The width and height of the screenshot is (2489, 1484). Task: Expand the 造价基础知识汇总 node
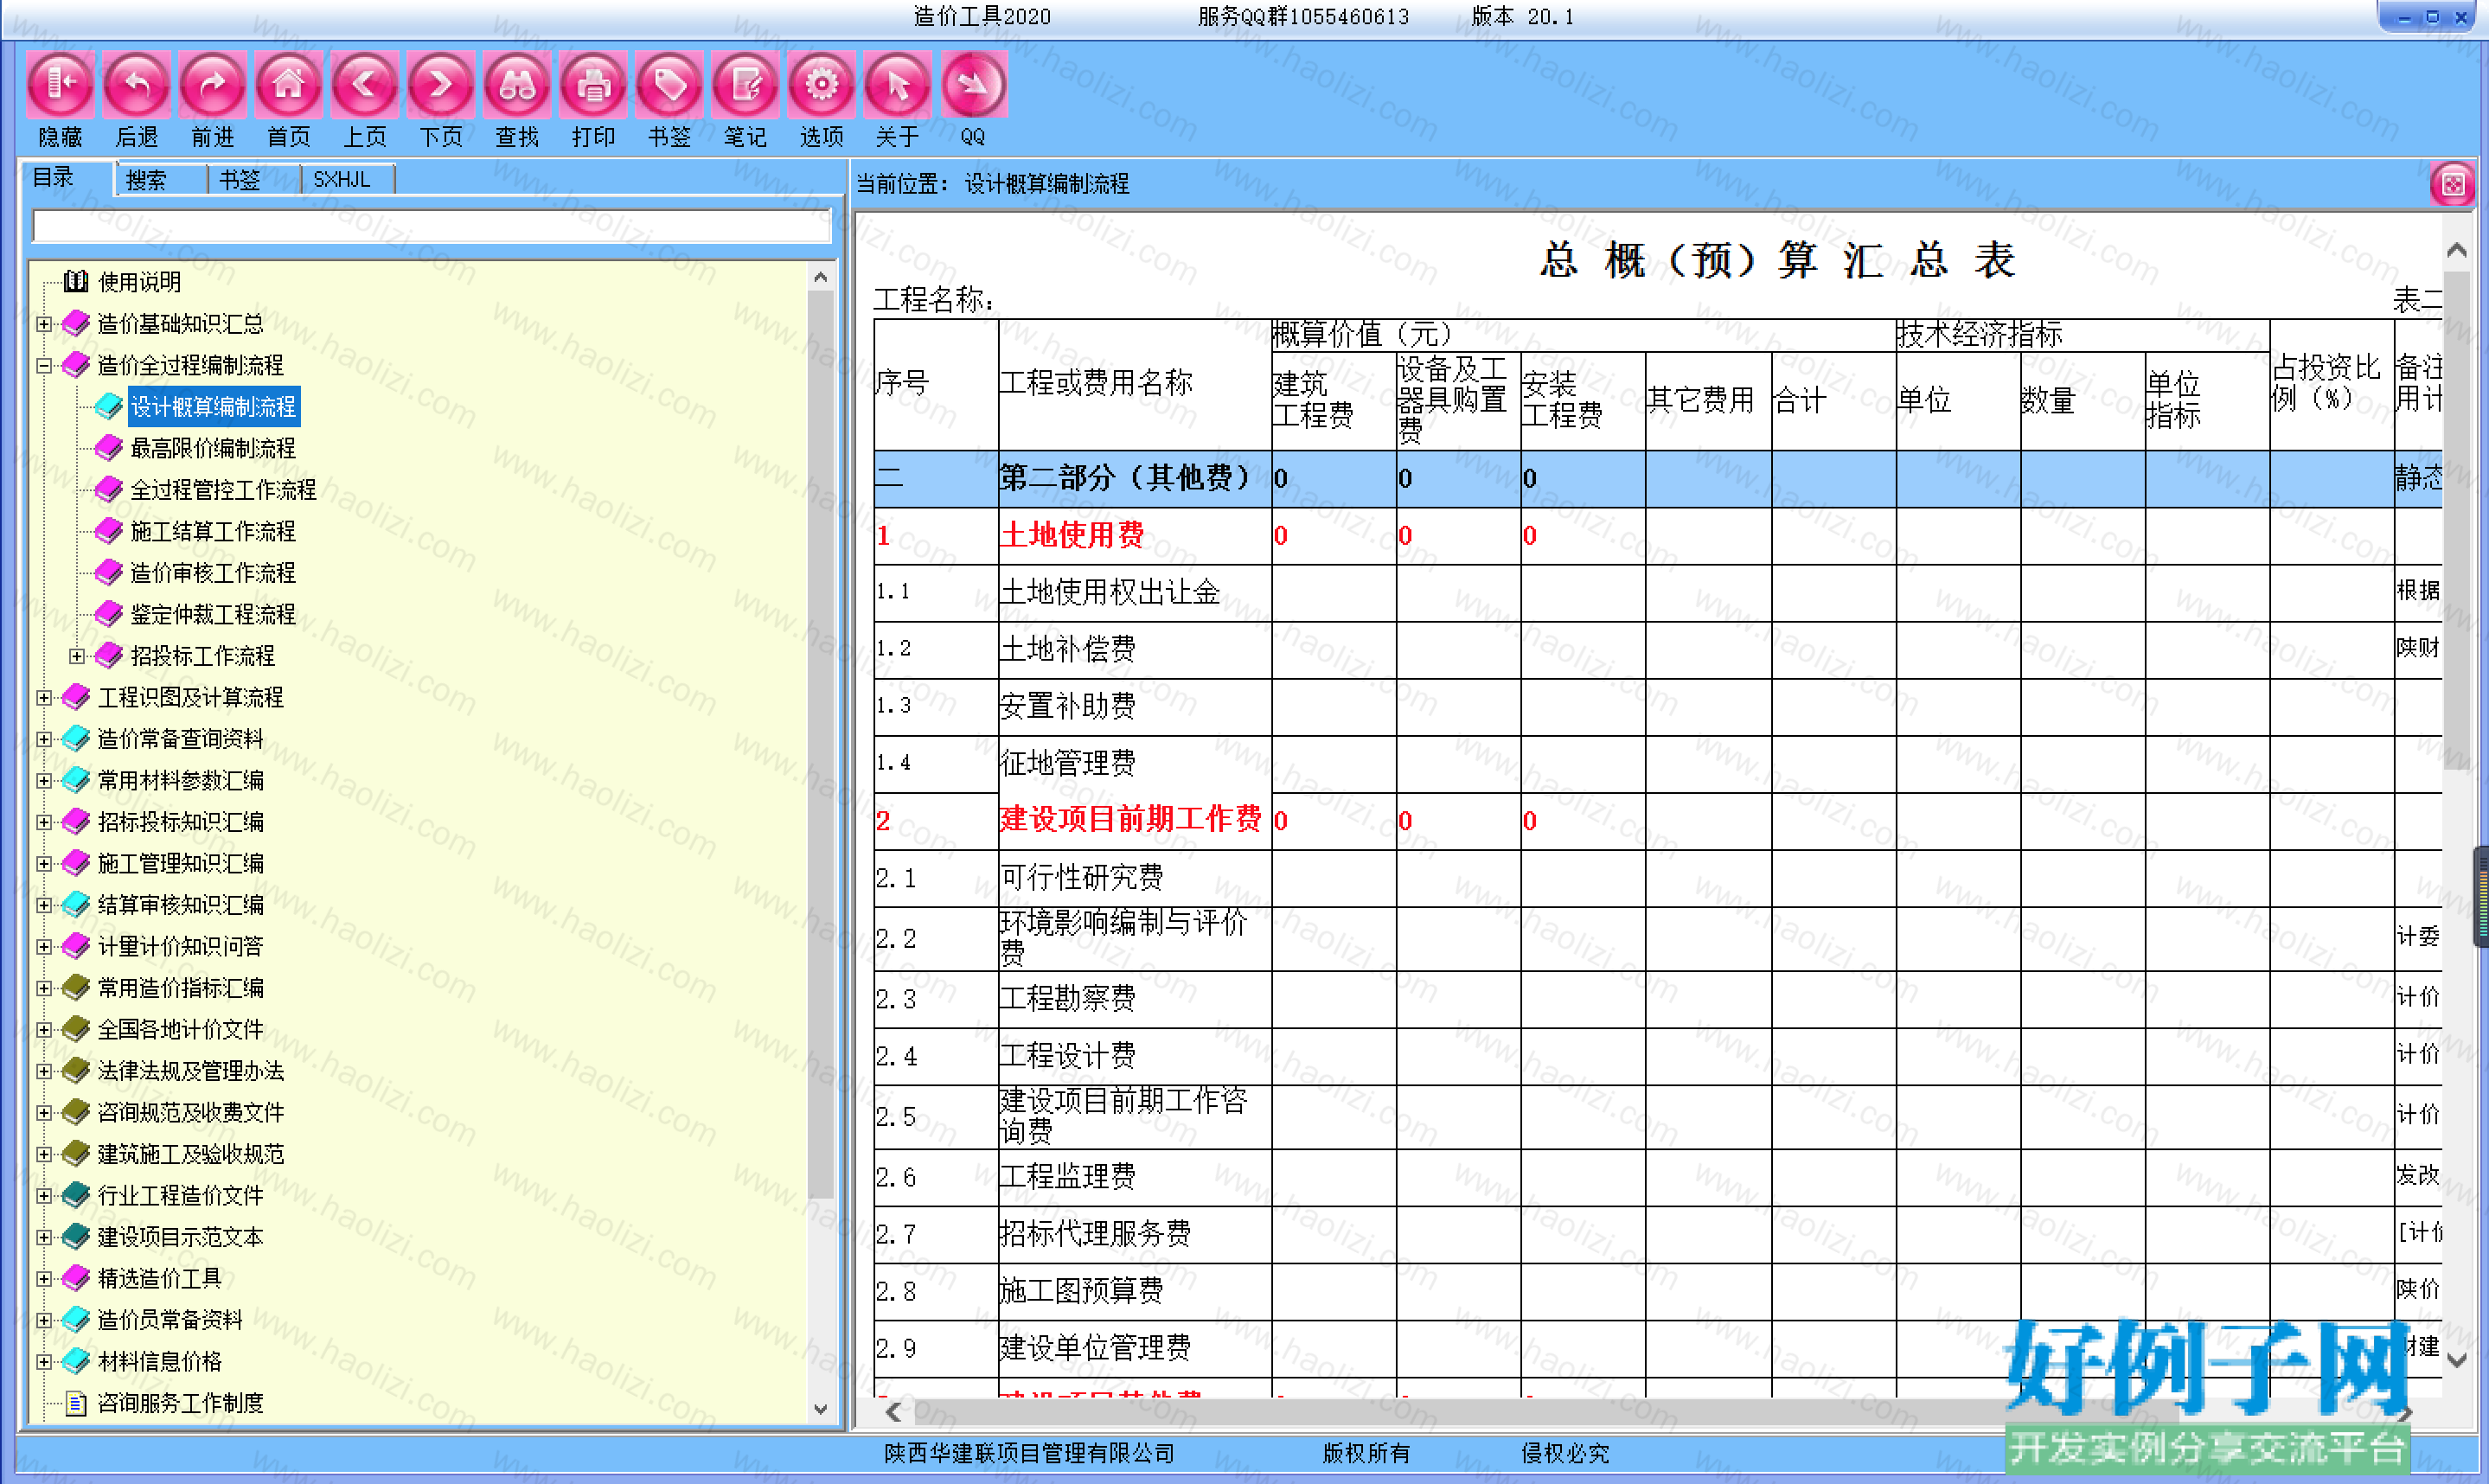point(44,324)
